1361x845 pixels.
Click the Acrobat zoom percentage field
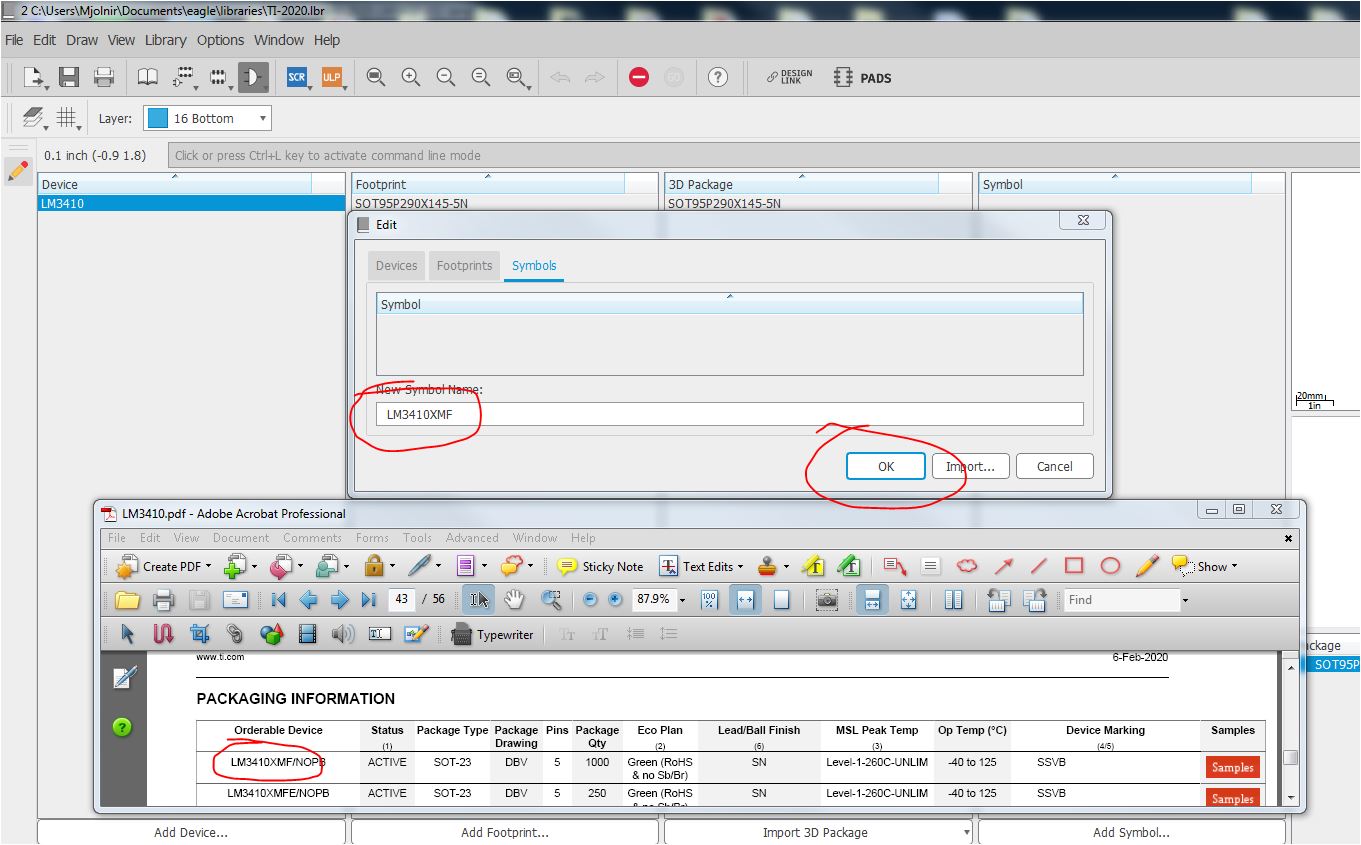tap(652, 600)
